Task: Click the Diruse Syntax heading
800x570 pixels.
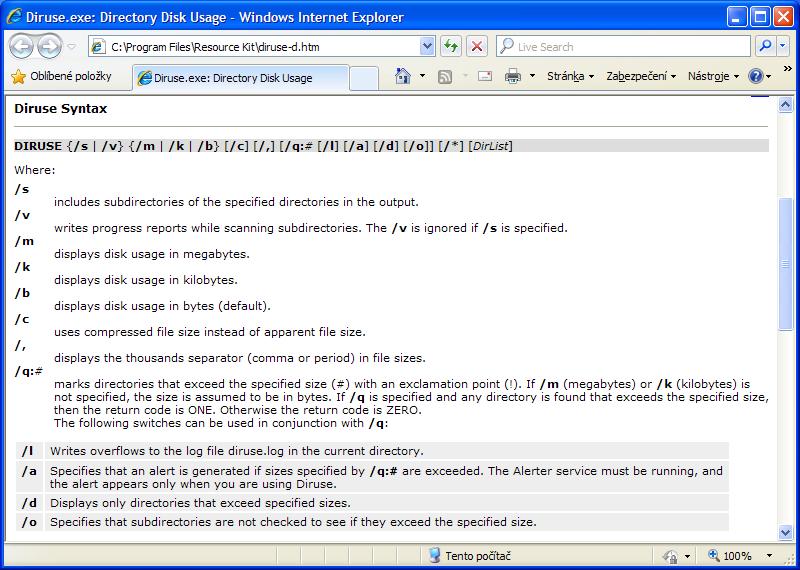Action: 61,109
